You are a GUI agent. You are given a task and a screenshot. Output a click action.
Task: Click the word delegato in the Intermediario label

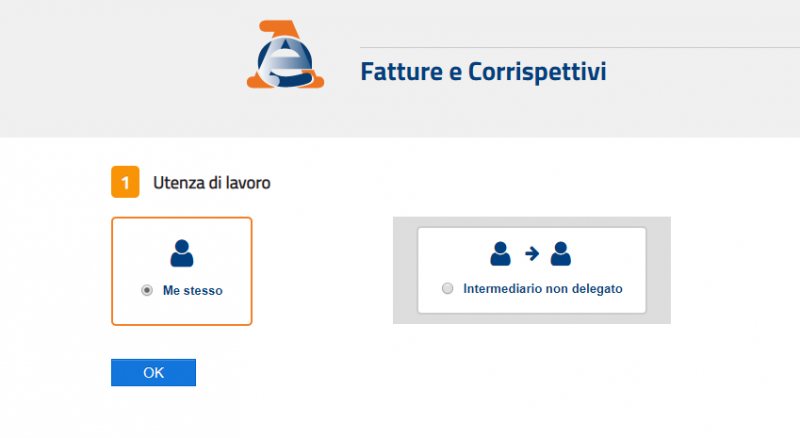(x=597, y=289)
